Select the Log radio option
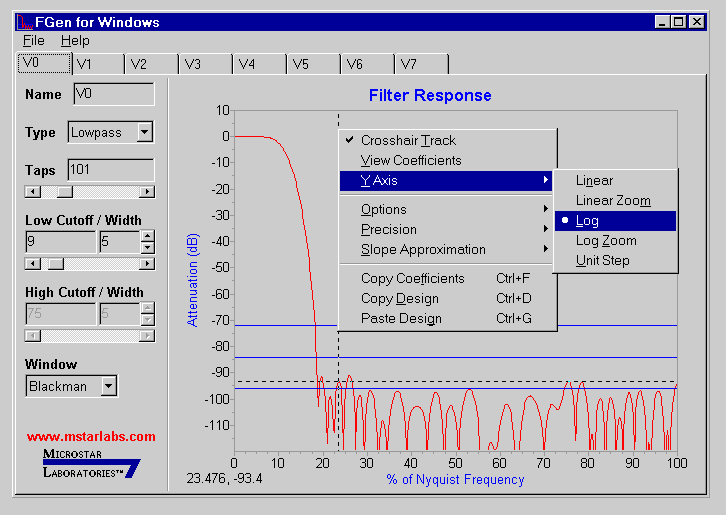 coord(615,221)
